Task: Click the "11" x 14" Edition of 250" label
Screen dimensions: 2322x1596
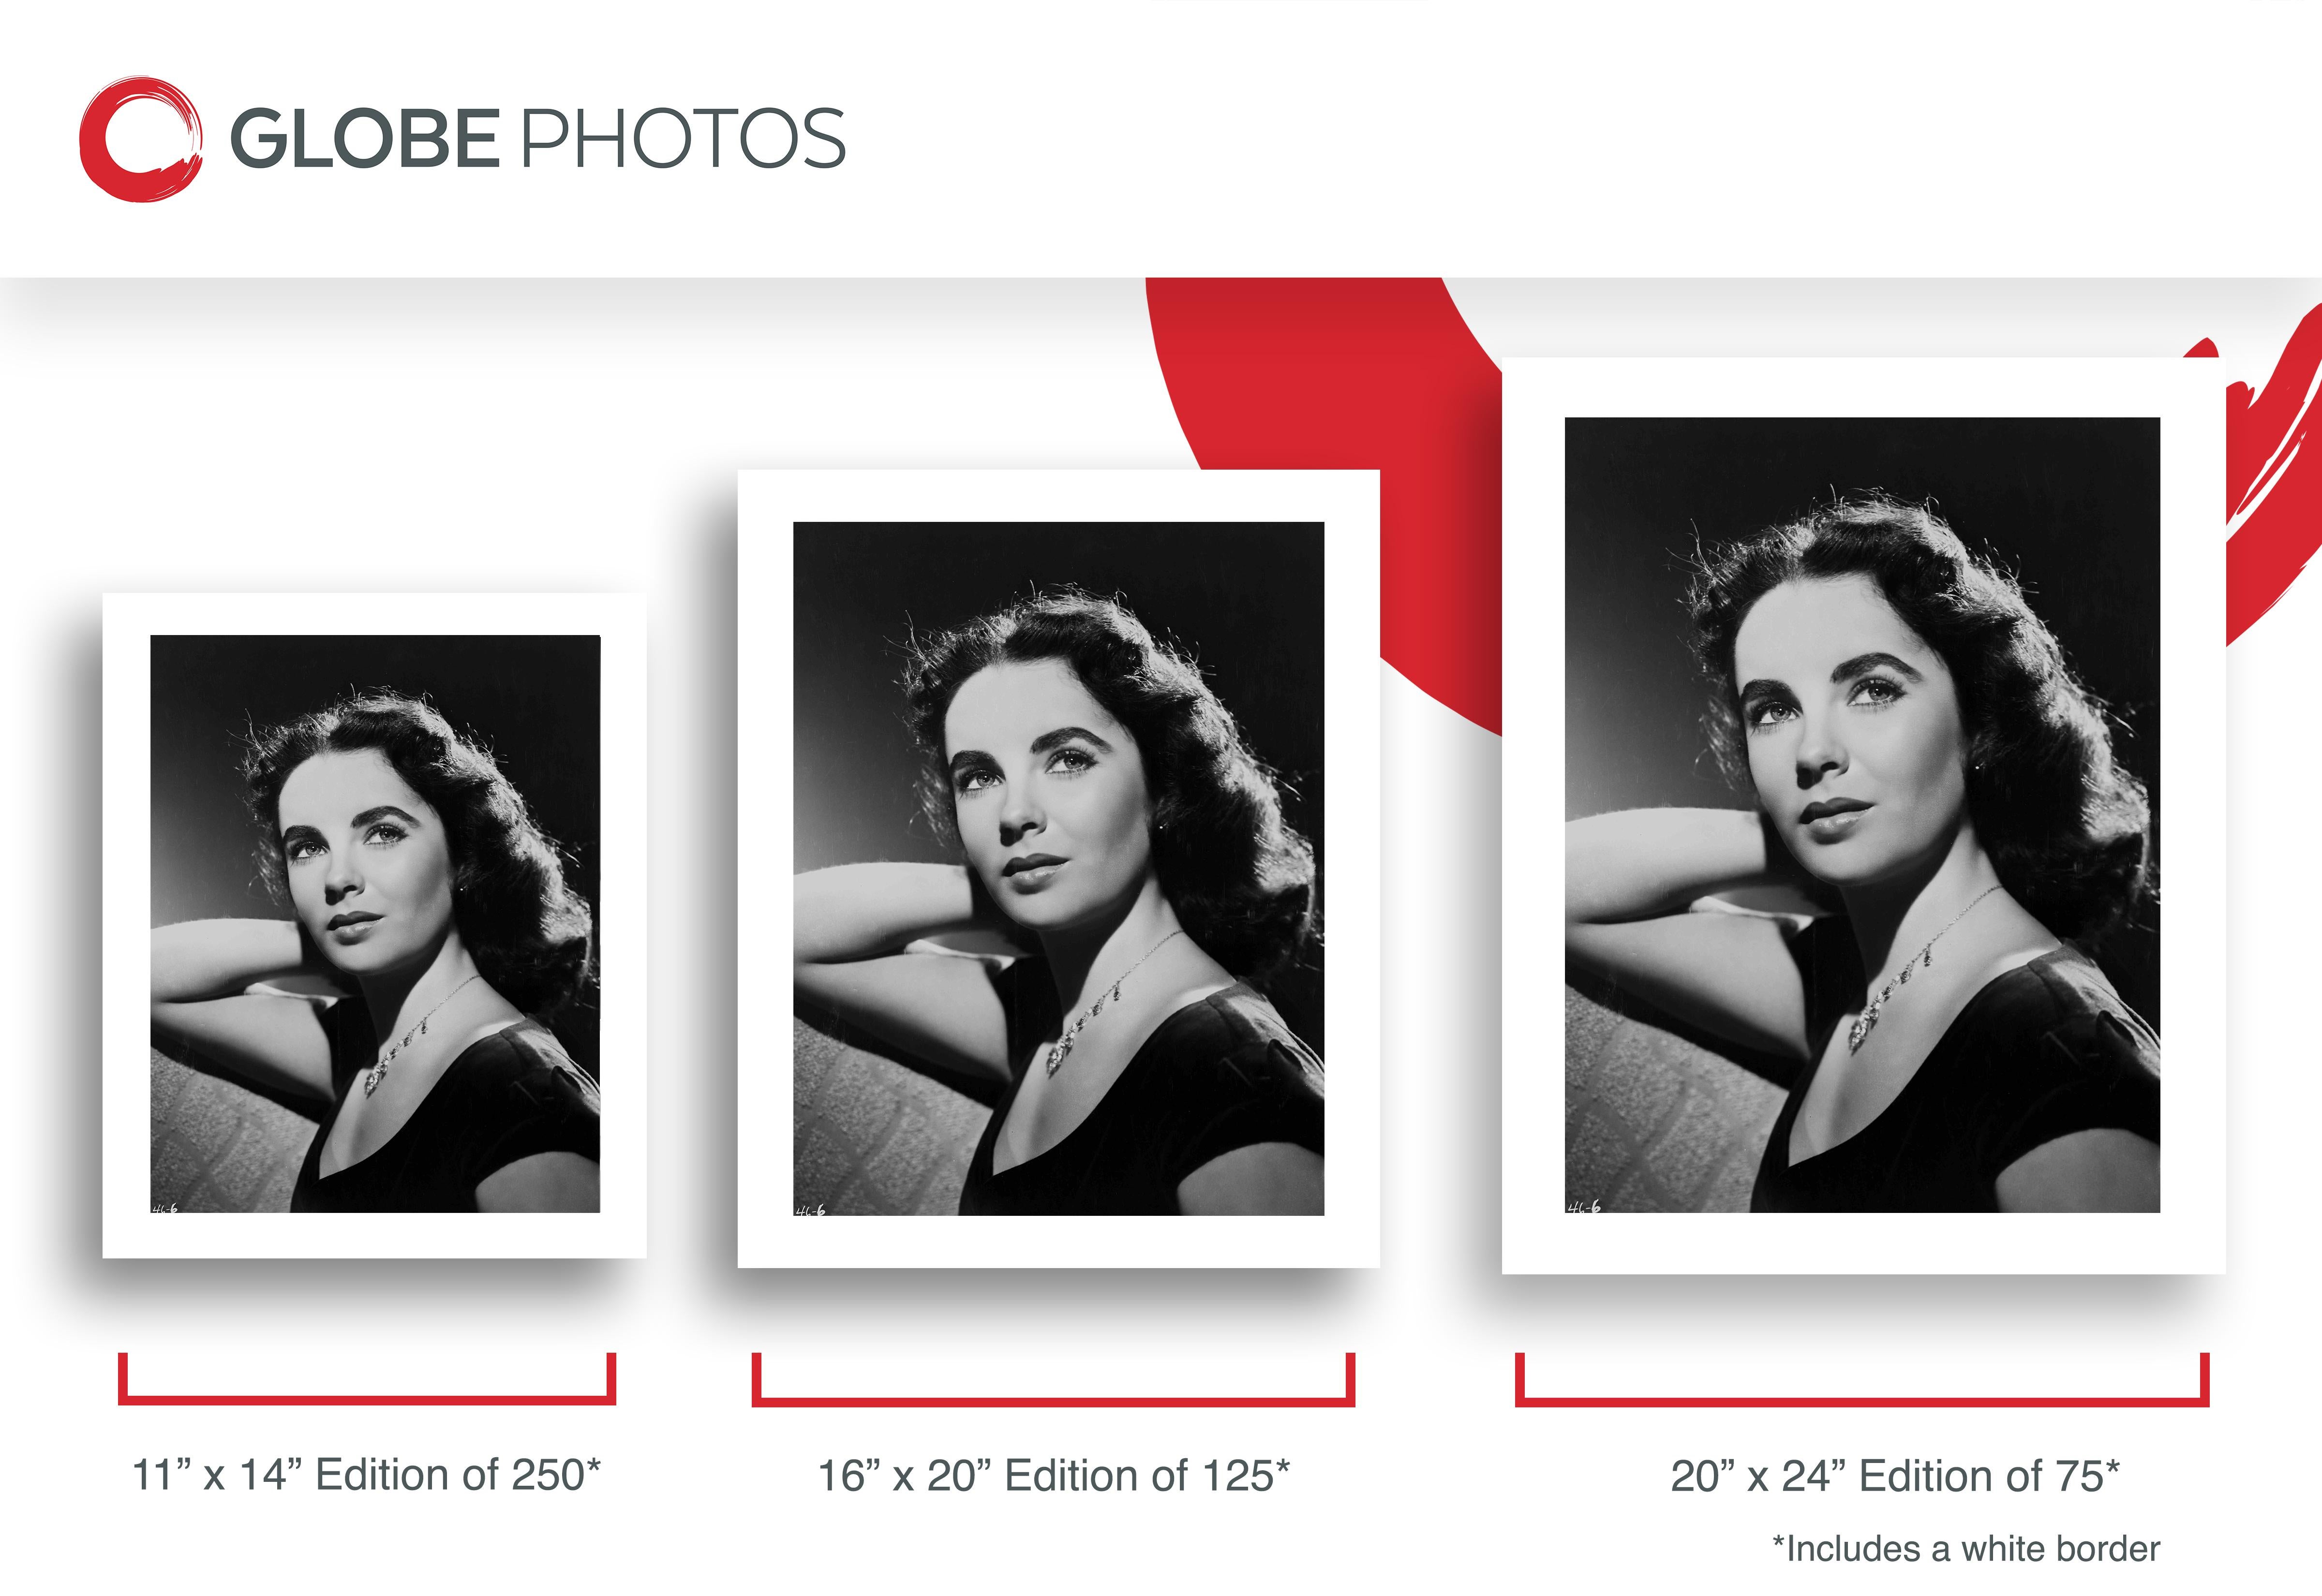Action: [x=366, y=1475]
